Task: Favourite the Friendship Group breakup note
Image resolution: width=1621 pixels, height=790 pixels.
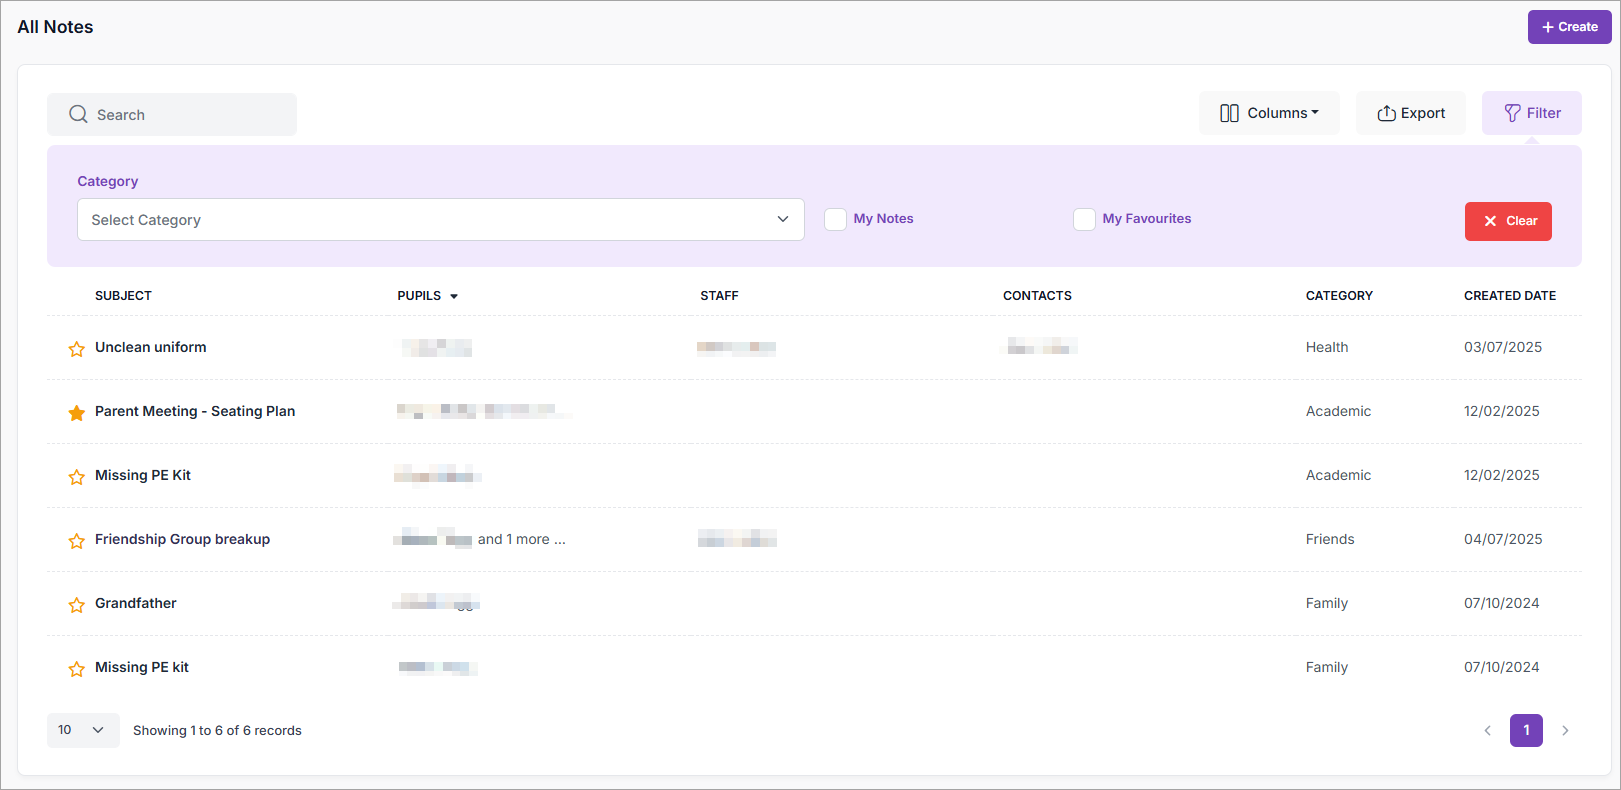Action: 76,541
